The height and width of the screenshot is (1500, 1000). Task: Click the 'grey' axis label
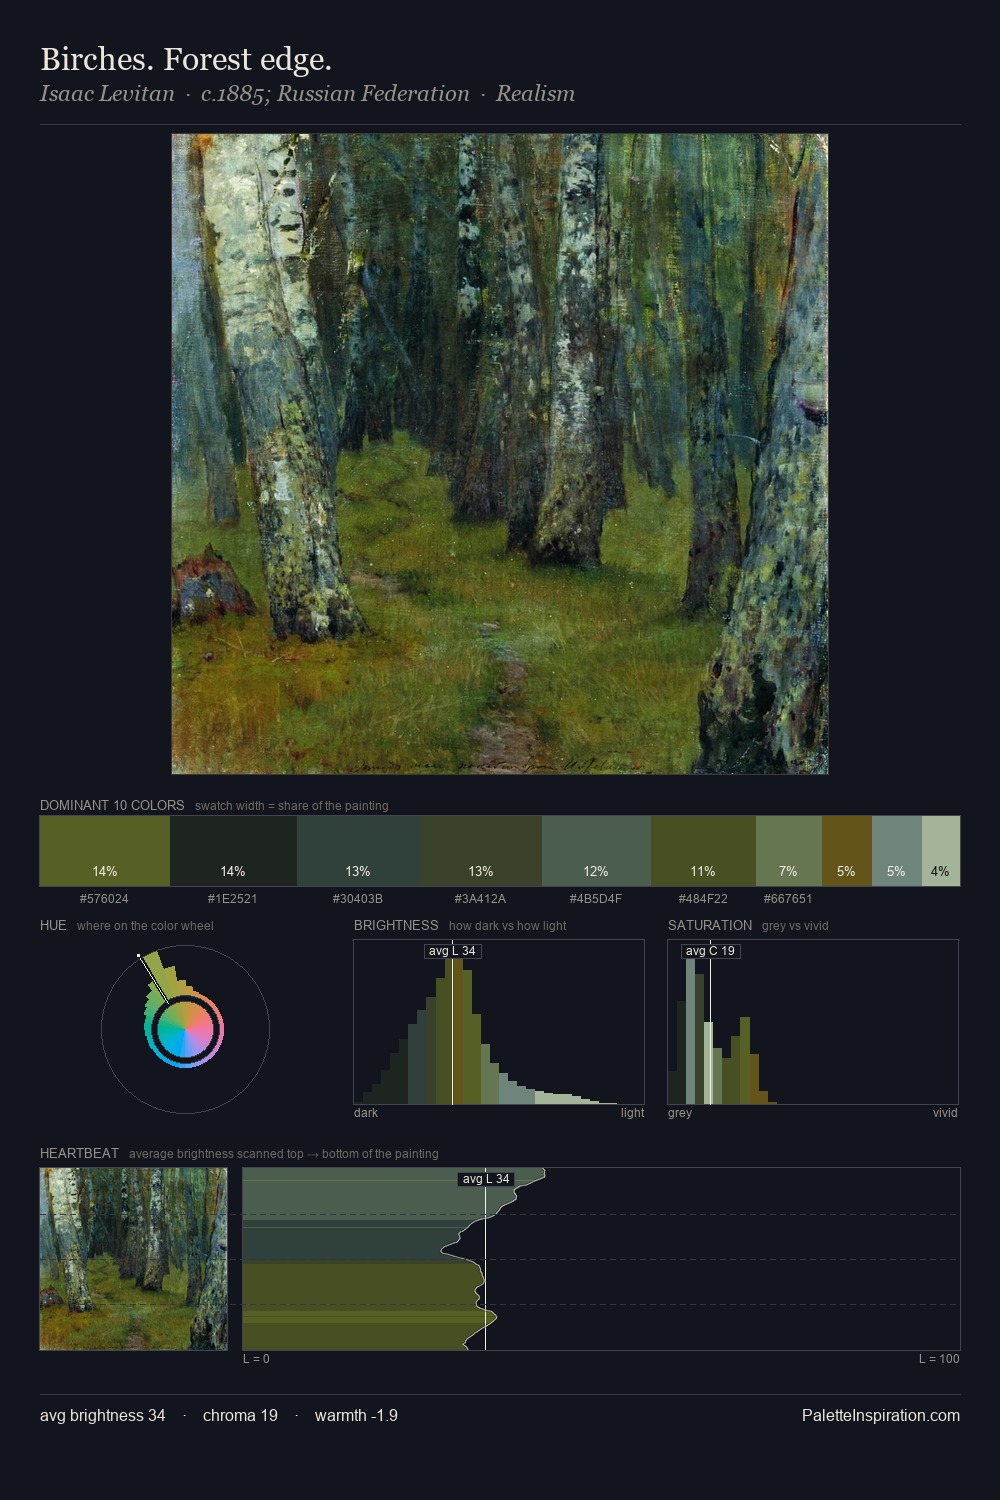pos(680,1113)
